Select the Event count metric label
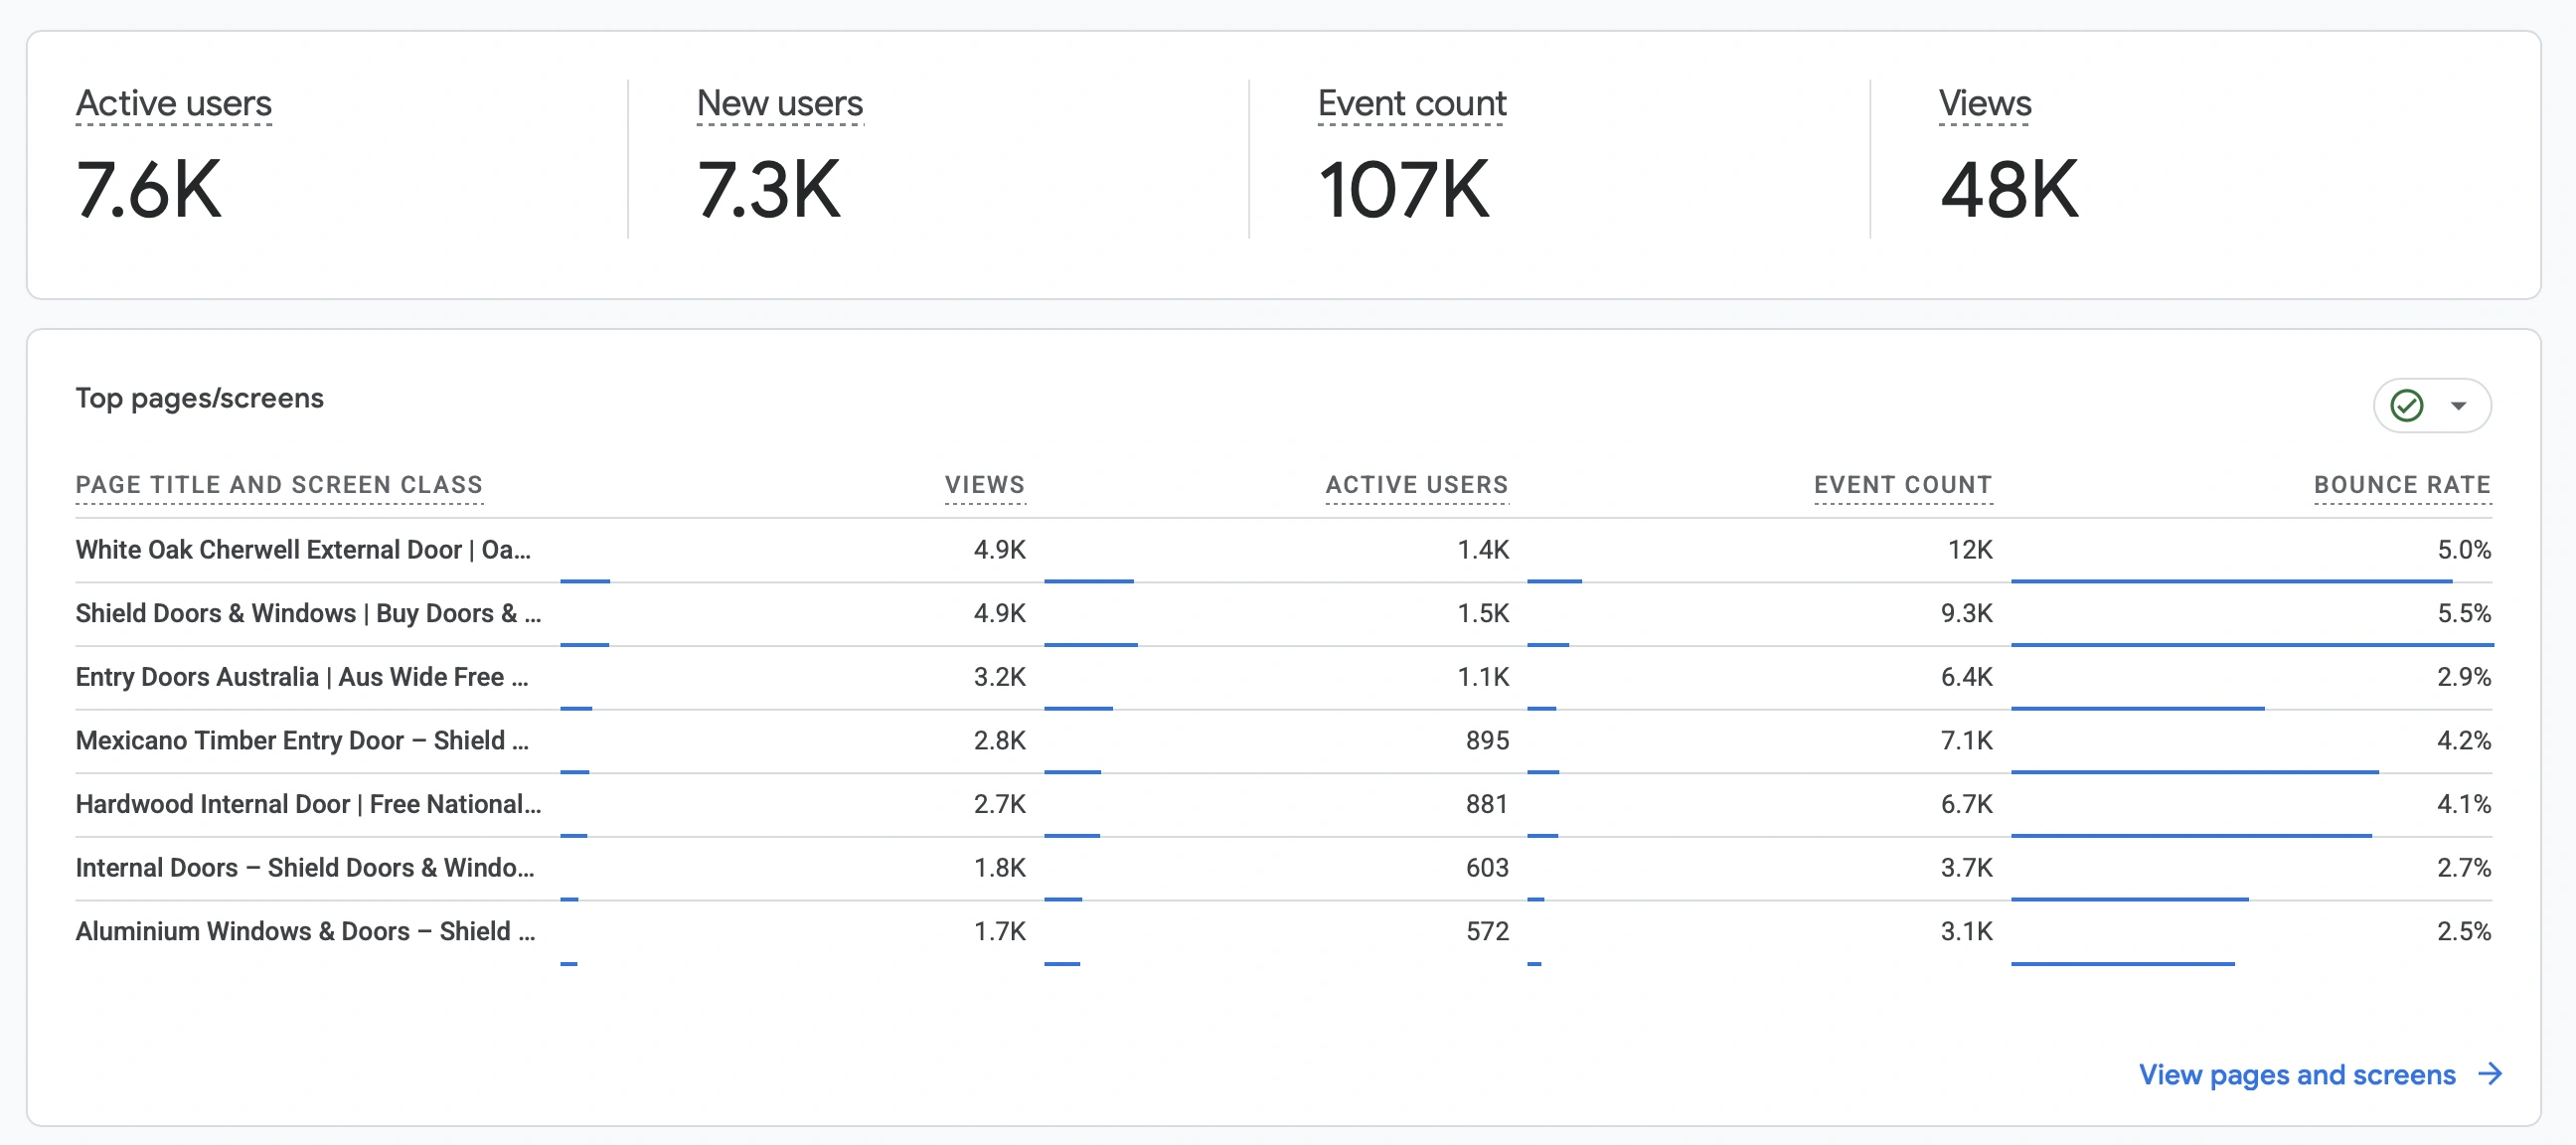Screen dimensions: 2576x1145 point(1411,103)
